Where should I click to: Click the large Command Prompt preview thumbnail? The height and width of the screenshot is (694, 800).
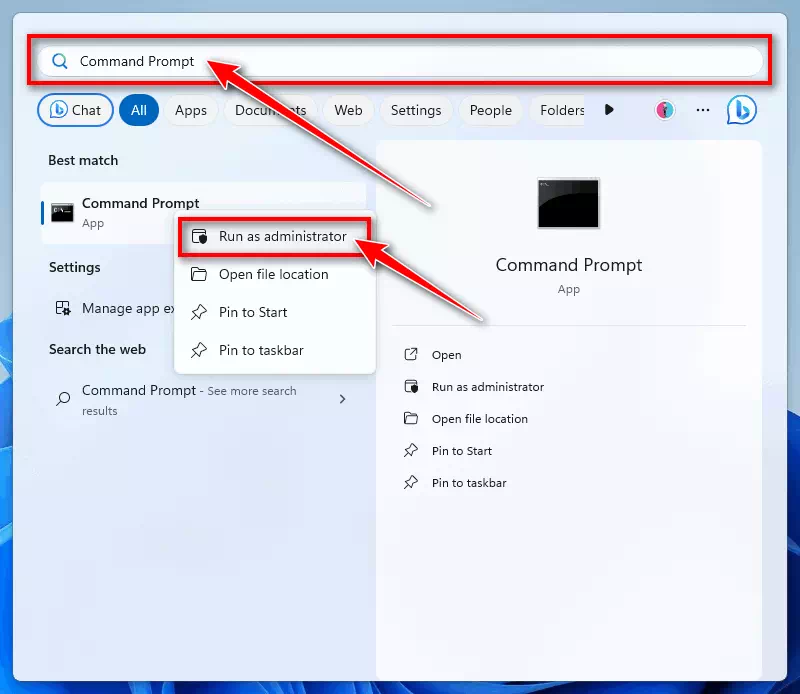pos(568,204)
